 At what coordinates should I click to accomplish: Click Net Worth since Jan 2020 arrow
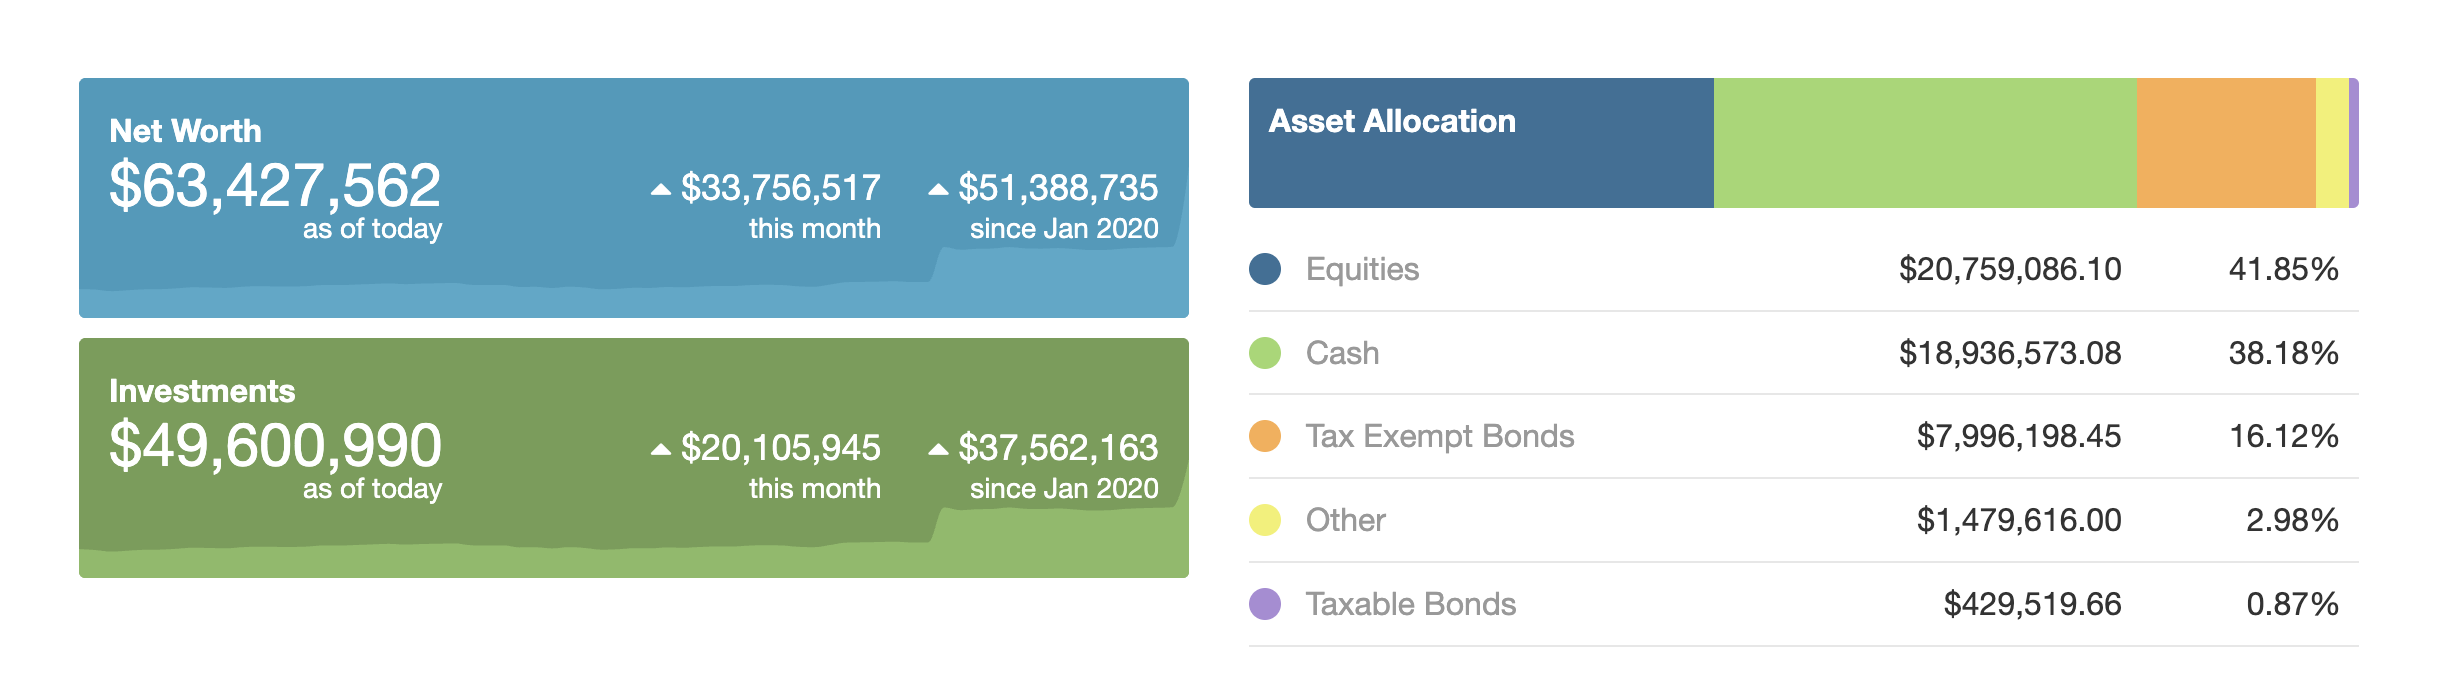point(938,189)
